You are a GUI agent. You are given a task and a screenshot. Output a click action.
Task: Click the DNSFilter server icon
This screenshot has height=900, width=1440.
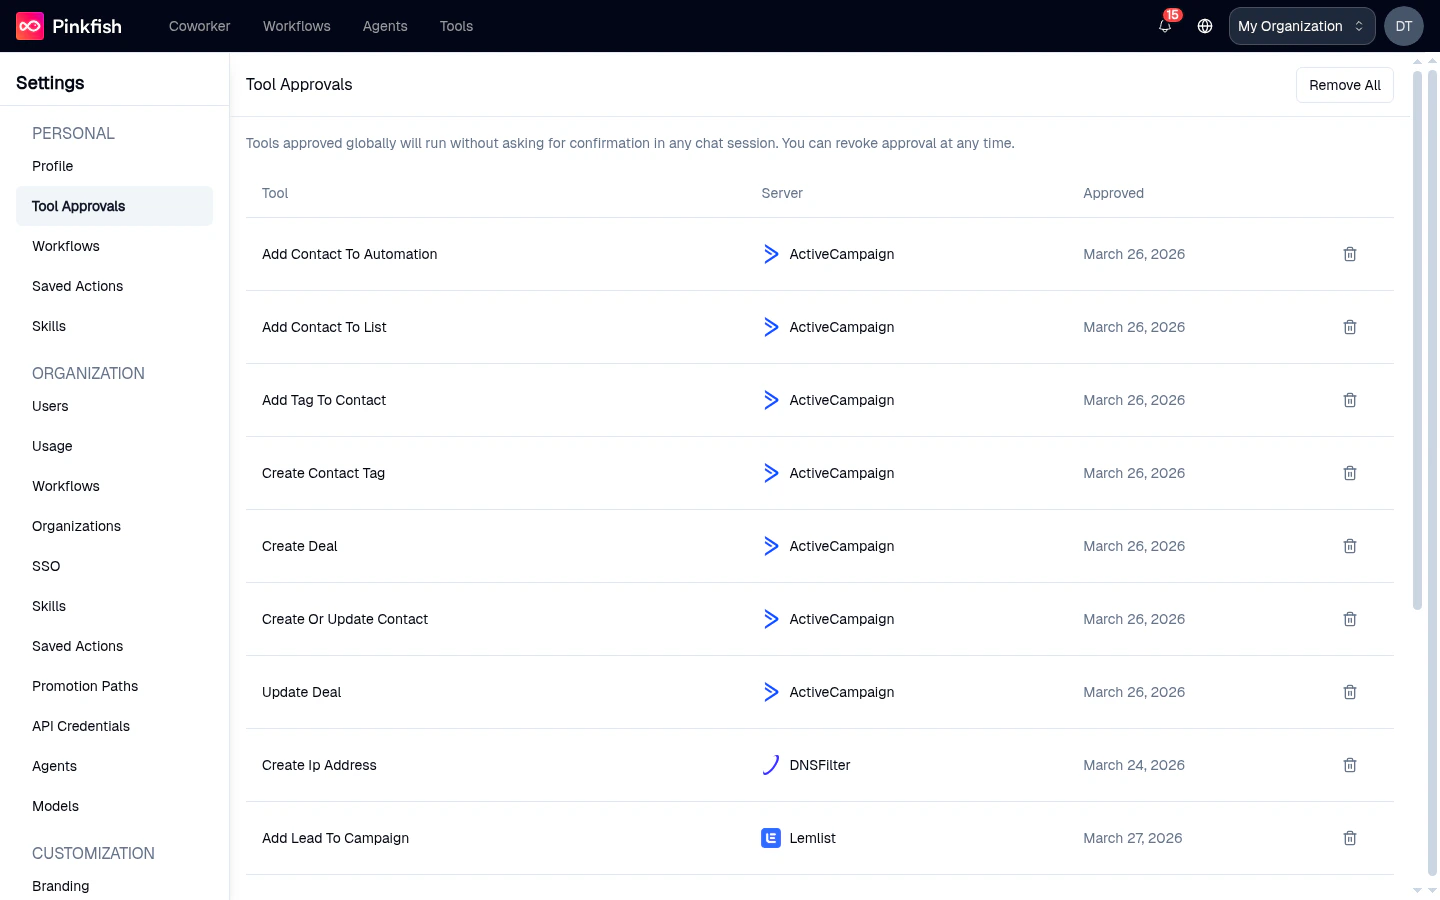[770, 765]
